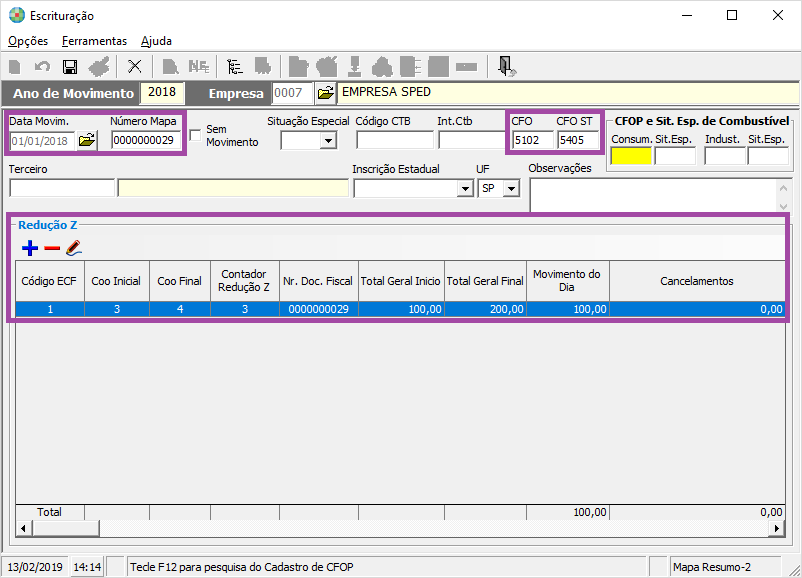Click the yellow Consum. field
The image size is (802, 578).
(x=630, y=156)
